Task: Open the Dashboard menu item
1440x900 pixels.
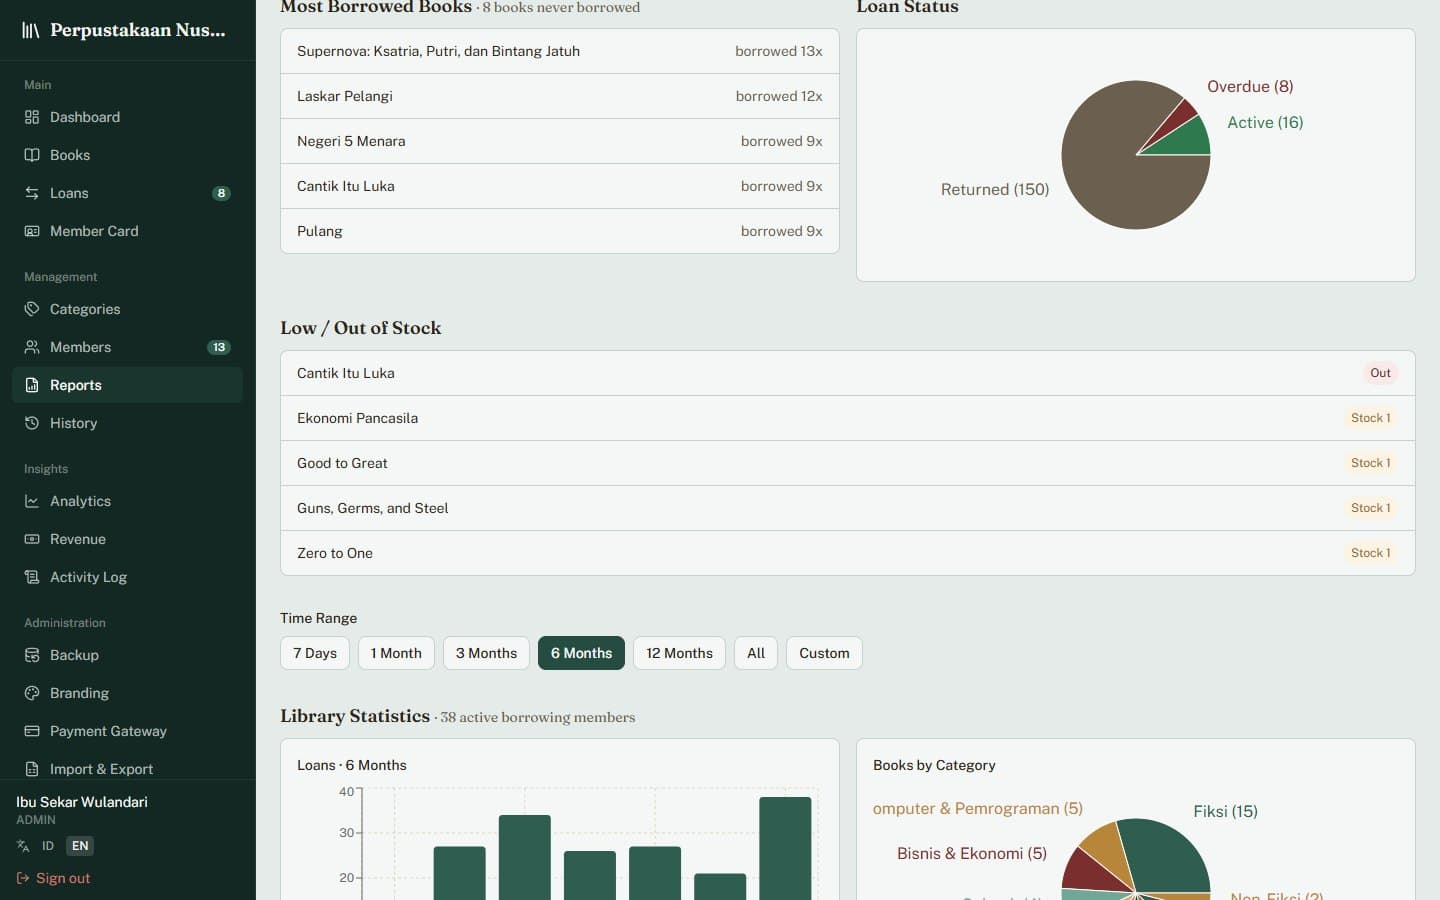Action: coord(127,117)
